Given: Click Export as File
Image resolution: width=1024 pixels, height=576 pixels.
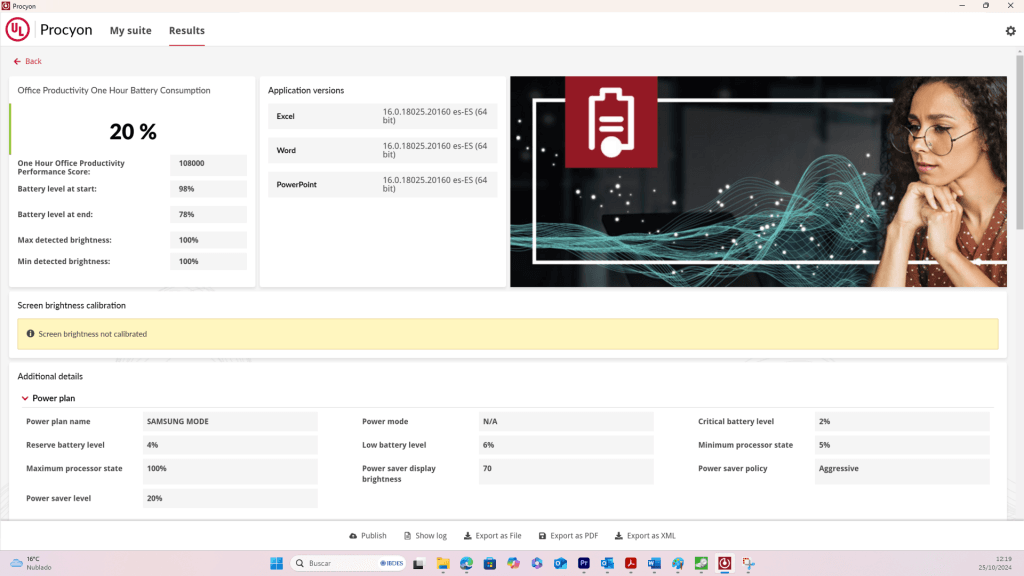Looking at the screenshot, I should (x=492, y=536).
